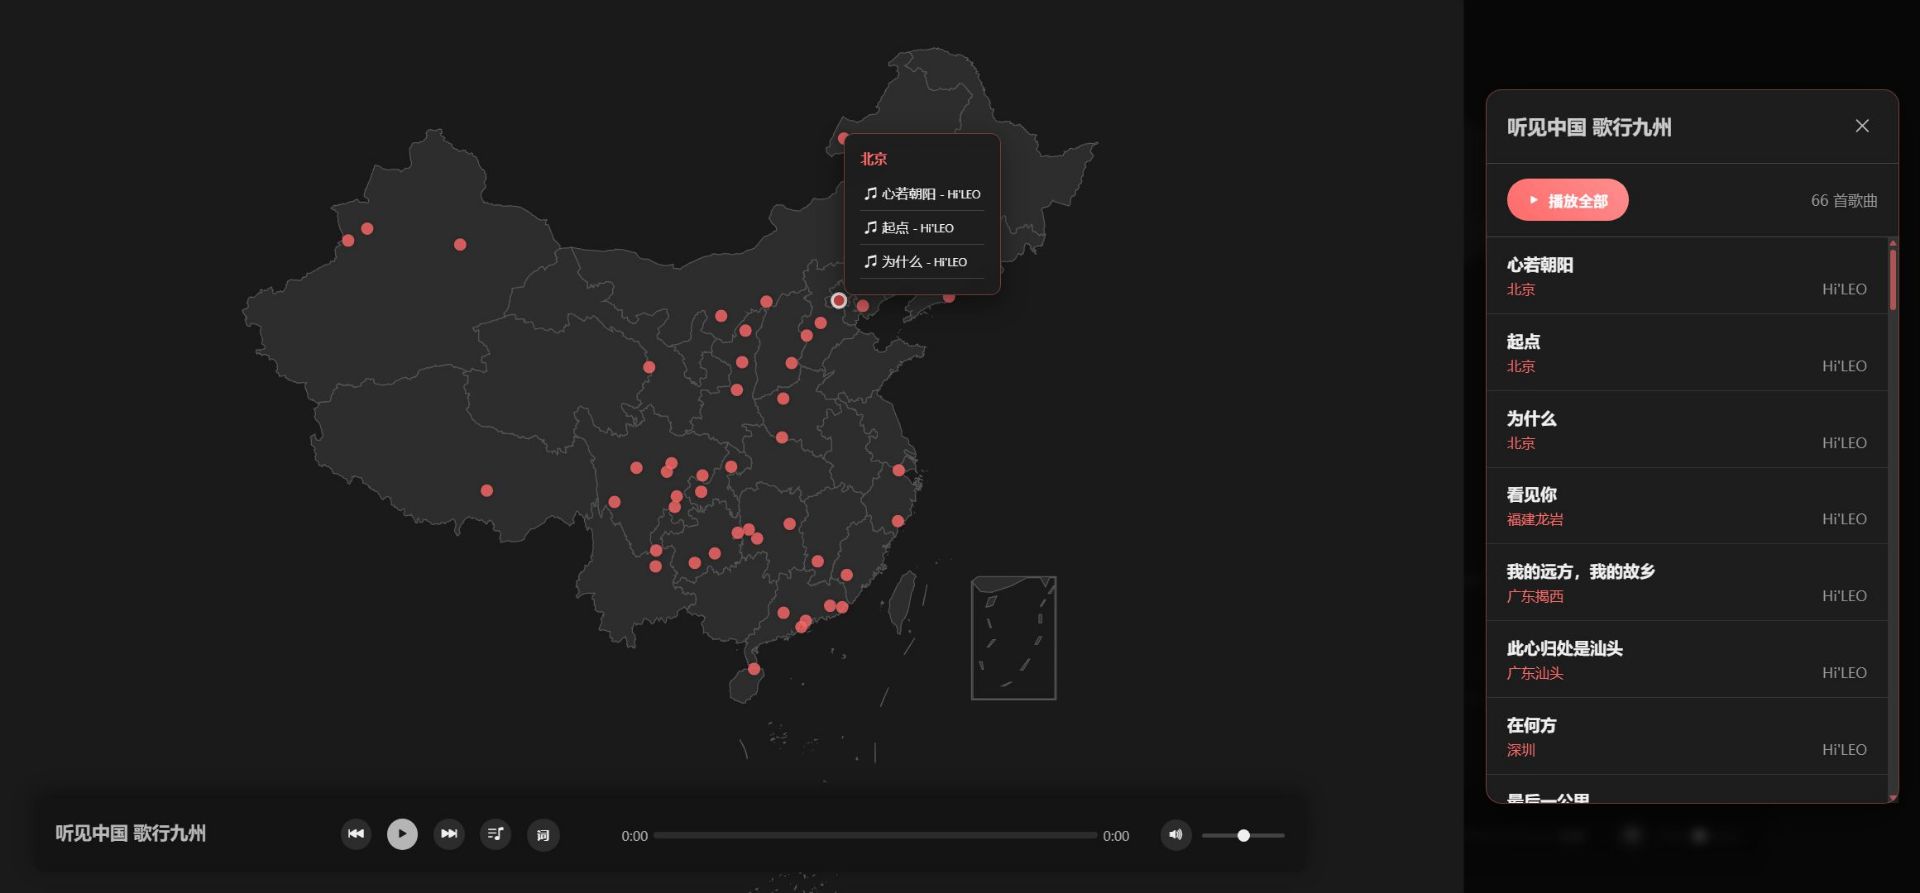Click the Hainan island location dot
This screenshot has height=893, width=1920.
pyautogui.click(x=754, y=669)
